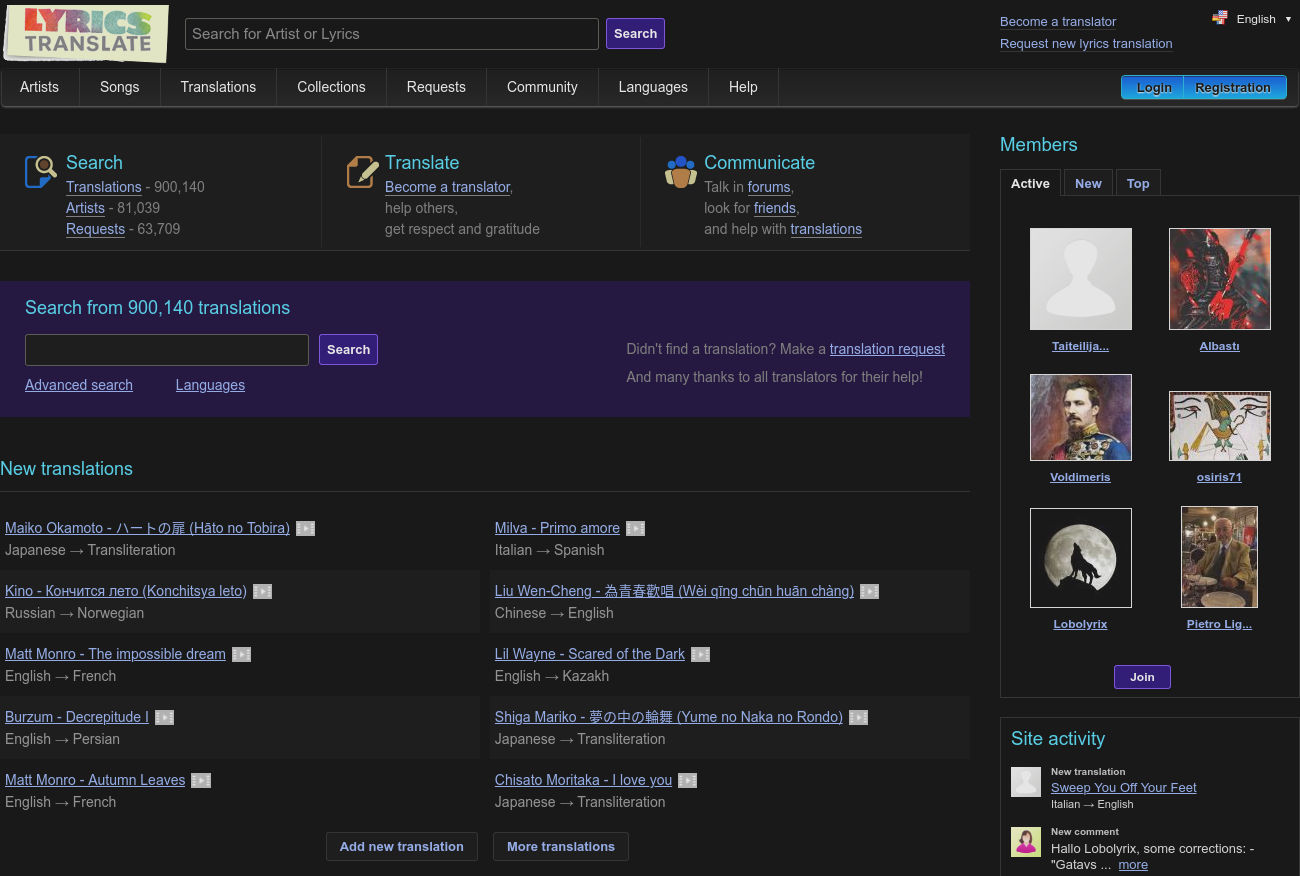1300x876 pixels.
Task: Click the video icon next to Scared of the Dark
Action: pos(700,654)
